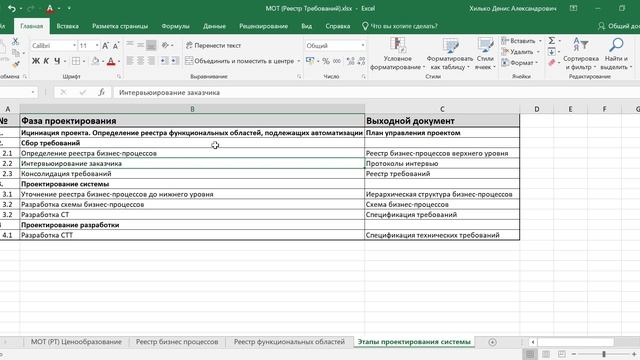Viewport: 640px width, 360px height.
Task: Switch to Page Layout view in the status bar
Action: (x=546, y=354)
